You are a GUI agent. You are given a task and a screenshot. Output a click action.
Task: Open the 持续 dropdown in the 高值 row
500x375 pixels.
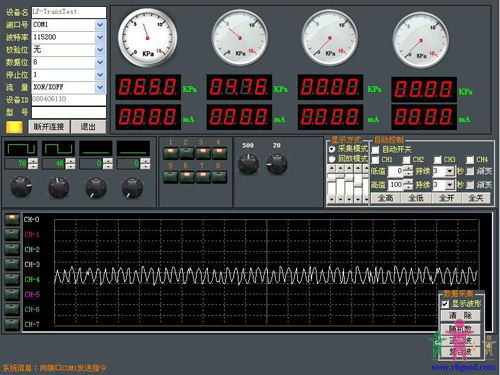(450, 185)
